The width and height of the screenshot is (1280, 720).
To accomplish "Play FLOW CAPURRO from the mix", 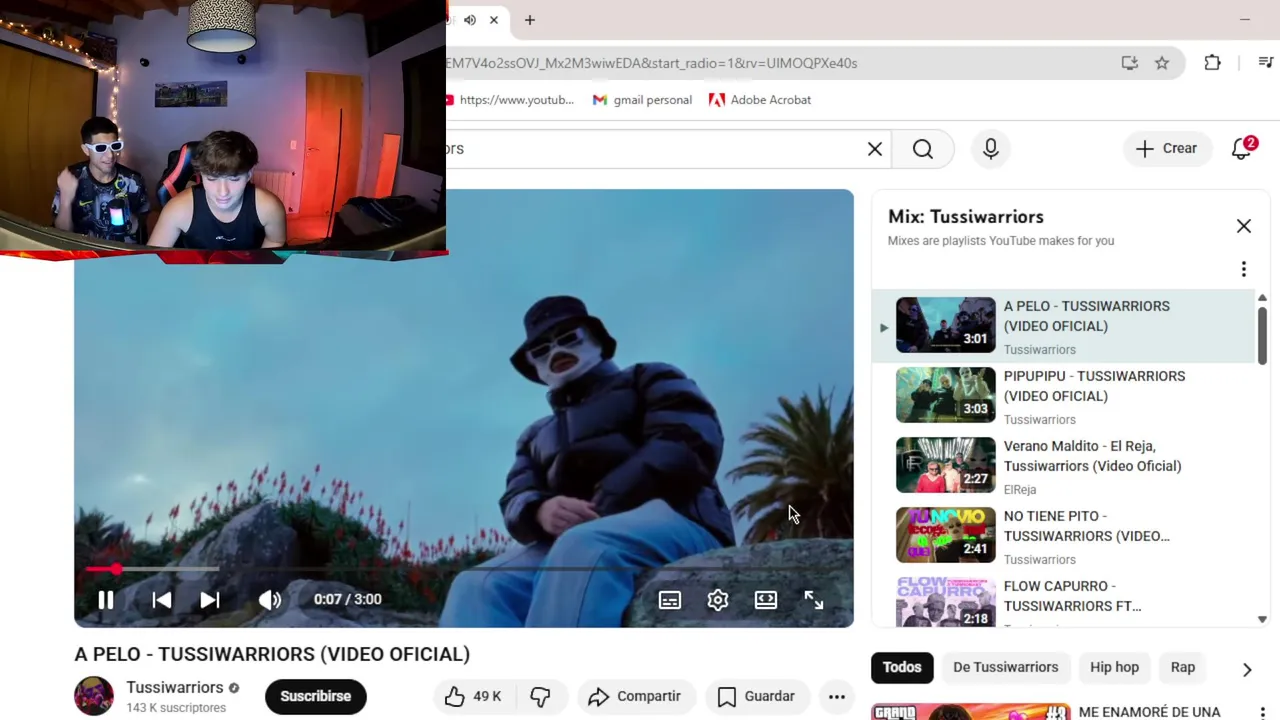I will 1063,600.
